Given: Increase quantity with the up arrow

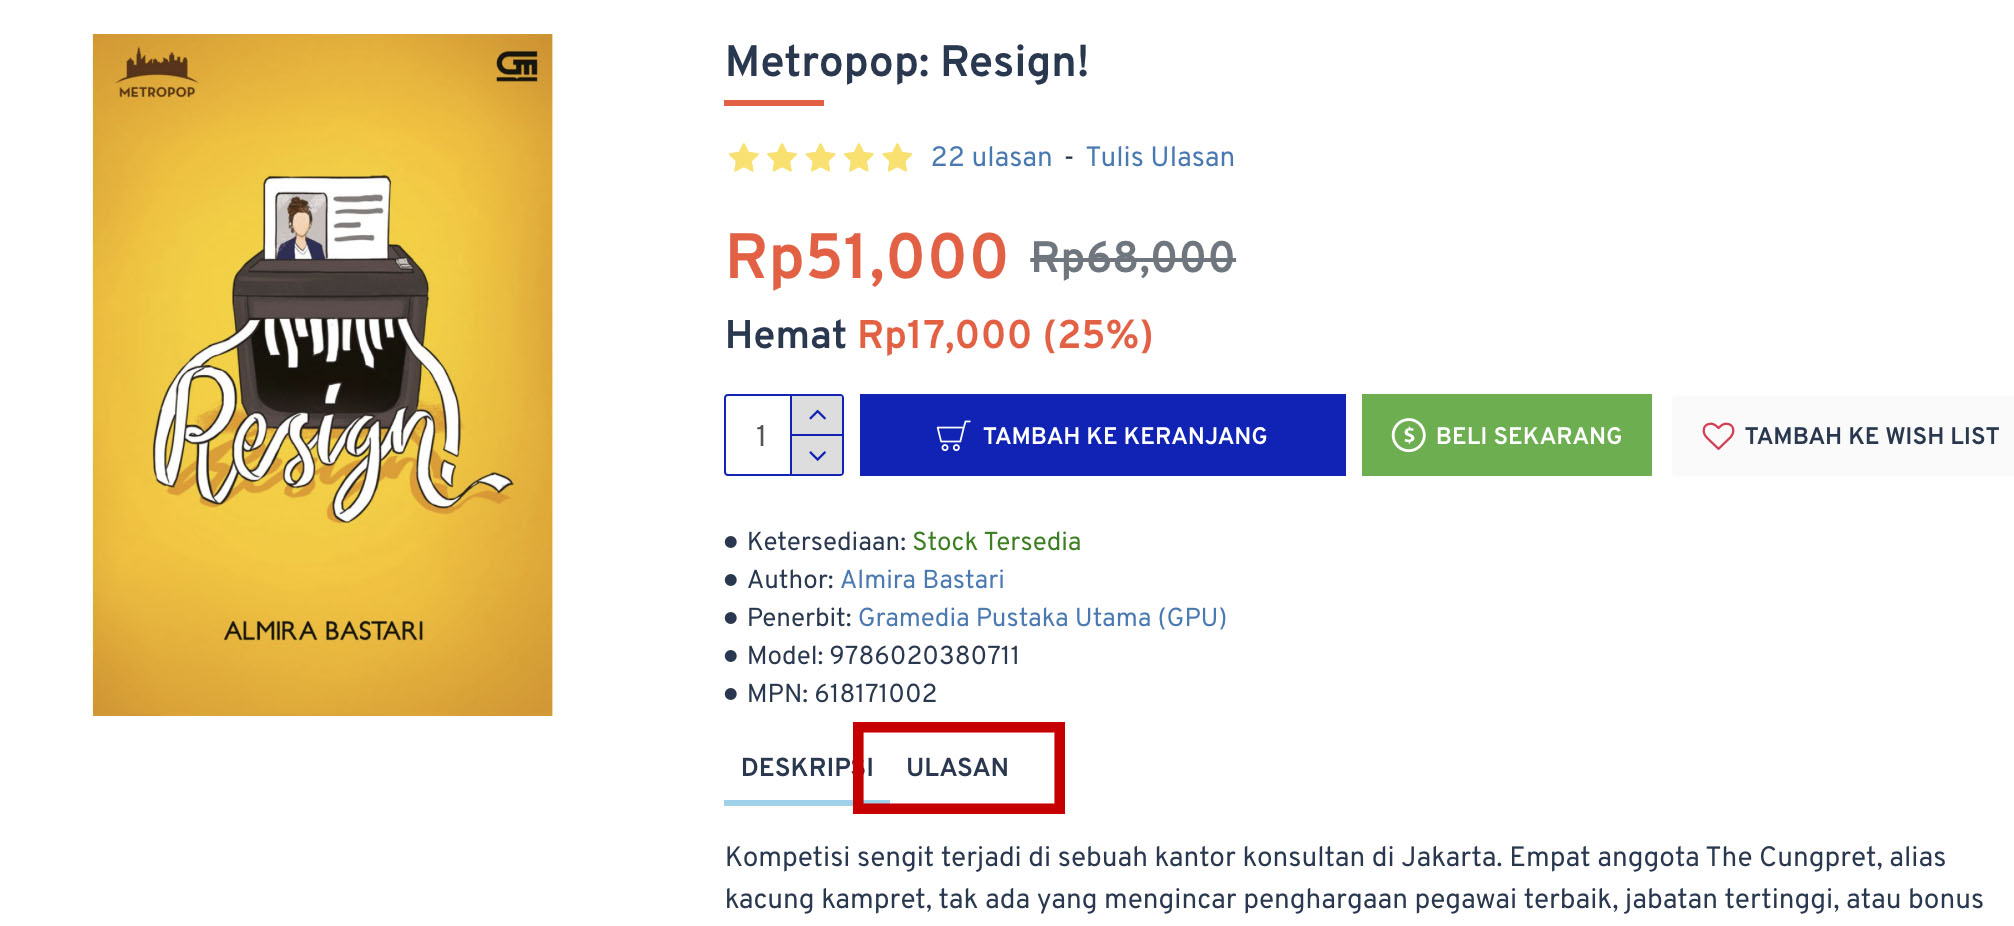Looking at the screenshot, I should pos(817,415).
